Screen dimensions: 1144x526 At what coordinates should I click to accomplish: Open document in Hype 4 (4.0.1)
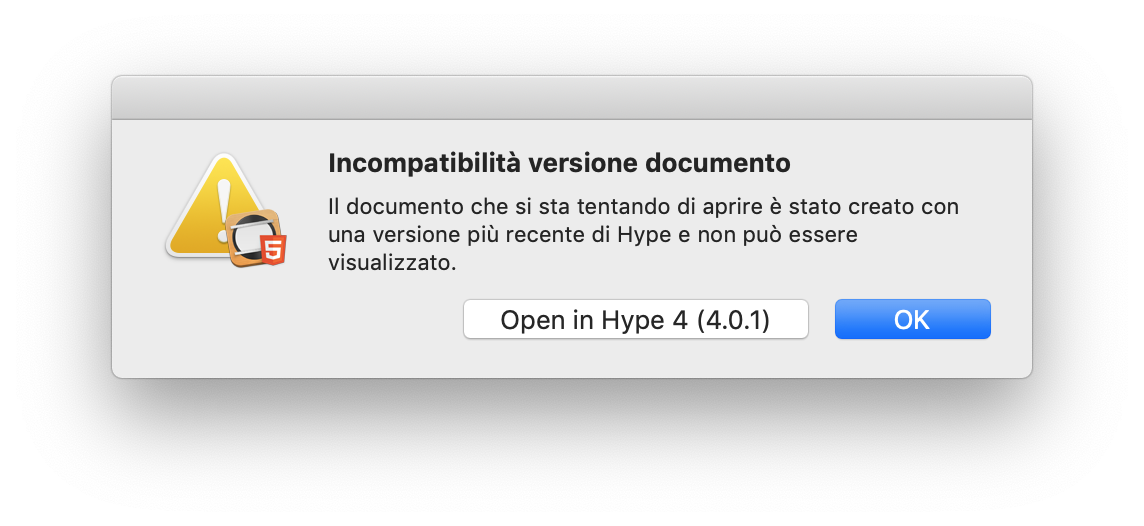point(635,319)
